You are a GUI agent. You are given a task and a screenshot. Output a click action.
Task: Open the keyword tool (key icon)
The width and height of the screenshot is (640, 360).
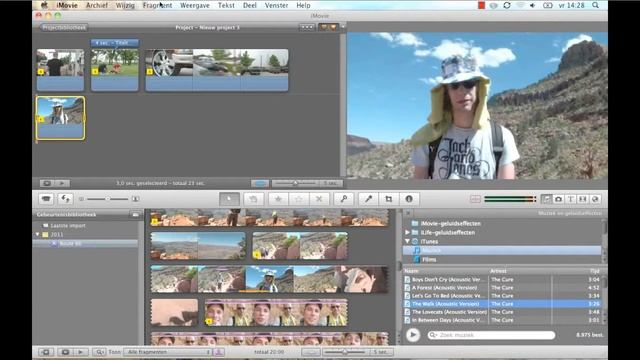coord(344,199)
